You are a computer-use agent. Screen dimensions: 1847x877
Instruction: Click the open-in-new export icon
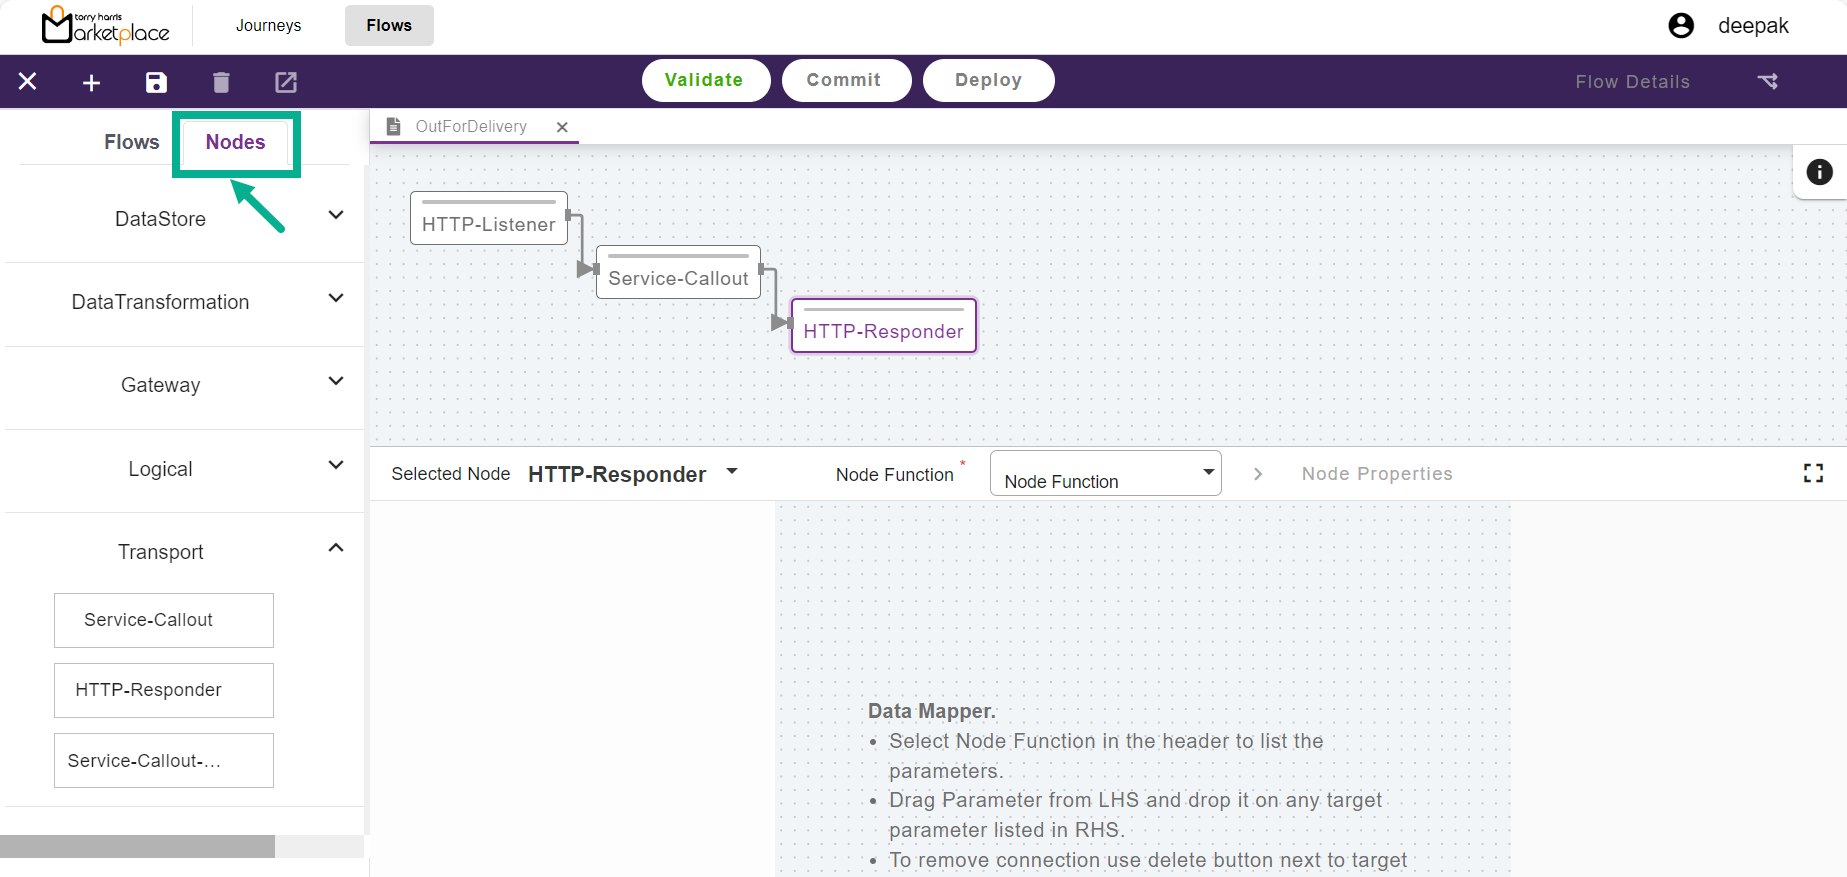pos(286,83)
